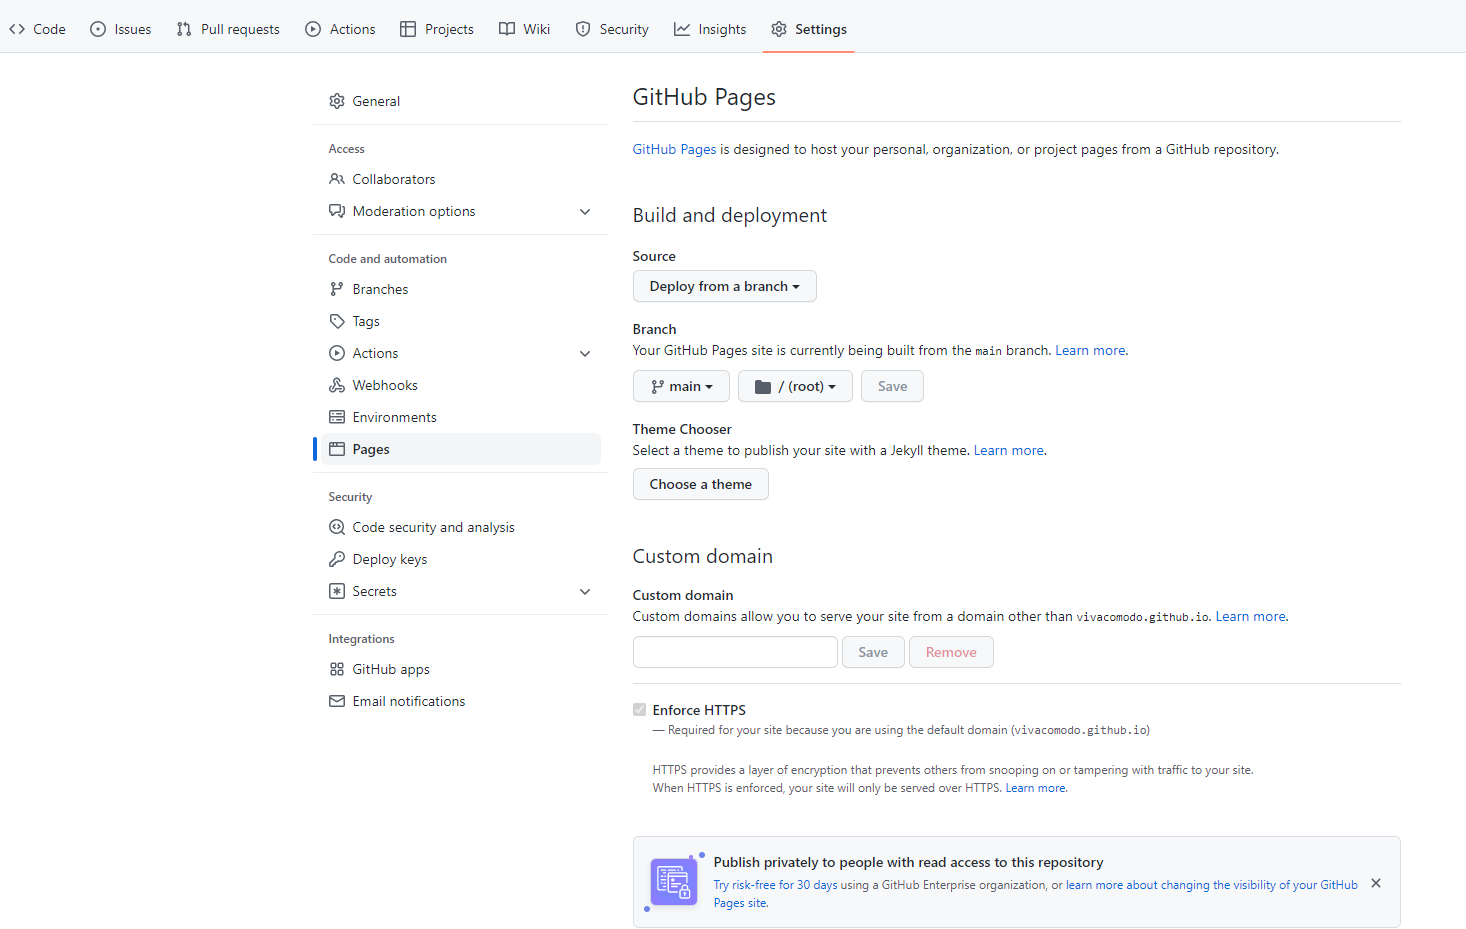Click the Projects table icon

pos(408,29)
